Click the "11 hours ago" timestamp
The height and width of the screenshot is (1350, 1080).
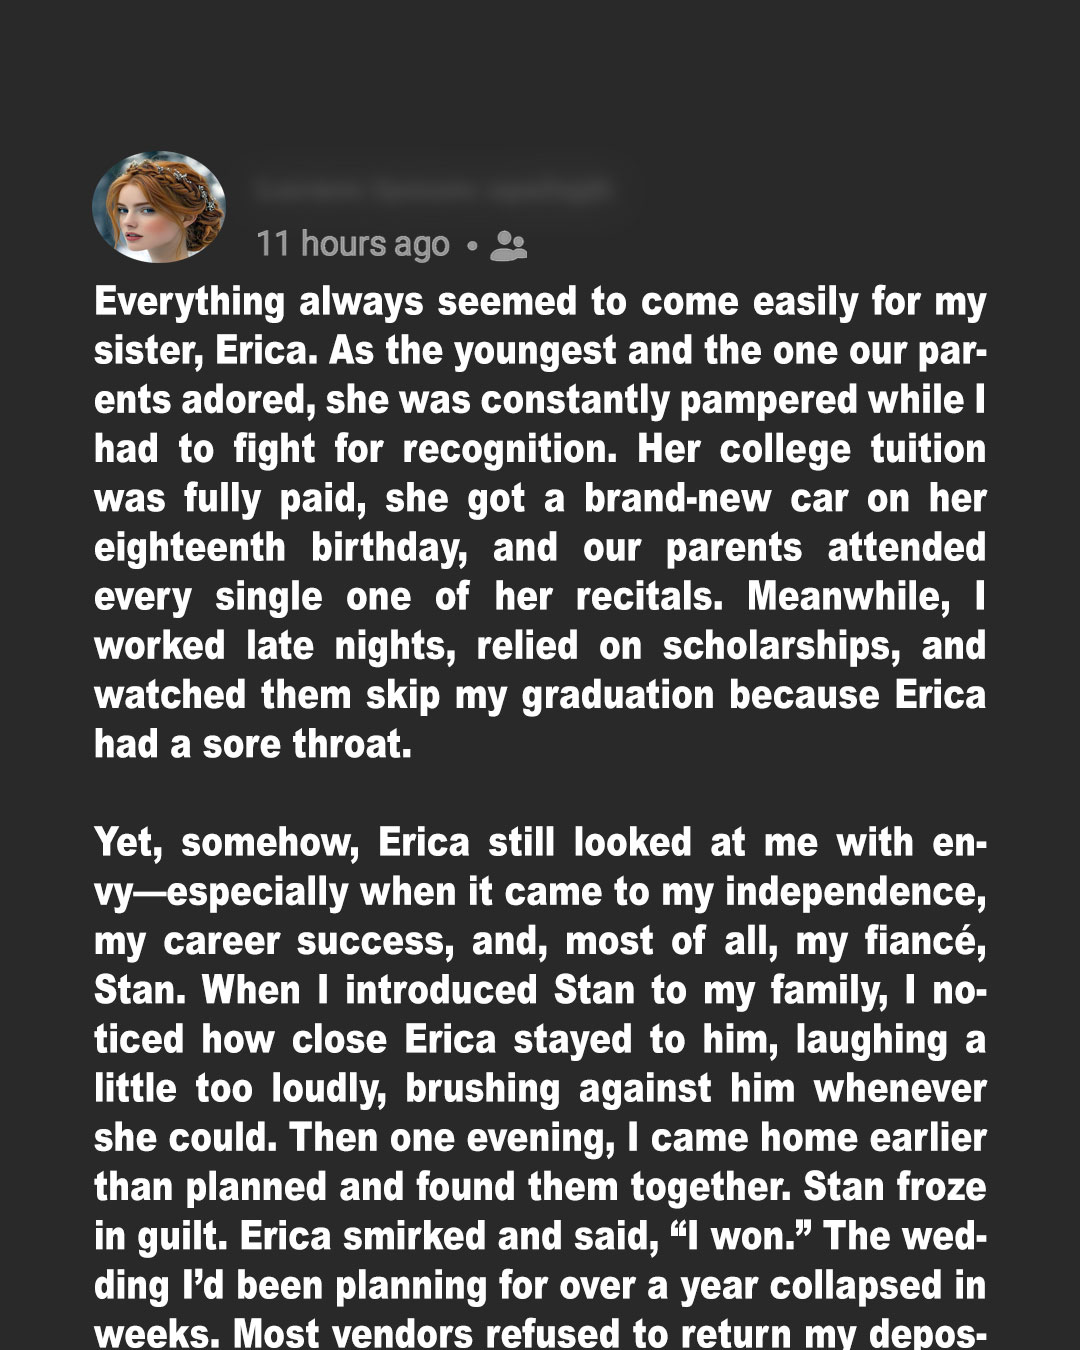tap(353, 244)
